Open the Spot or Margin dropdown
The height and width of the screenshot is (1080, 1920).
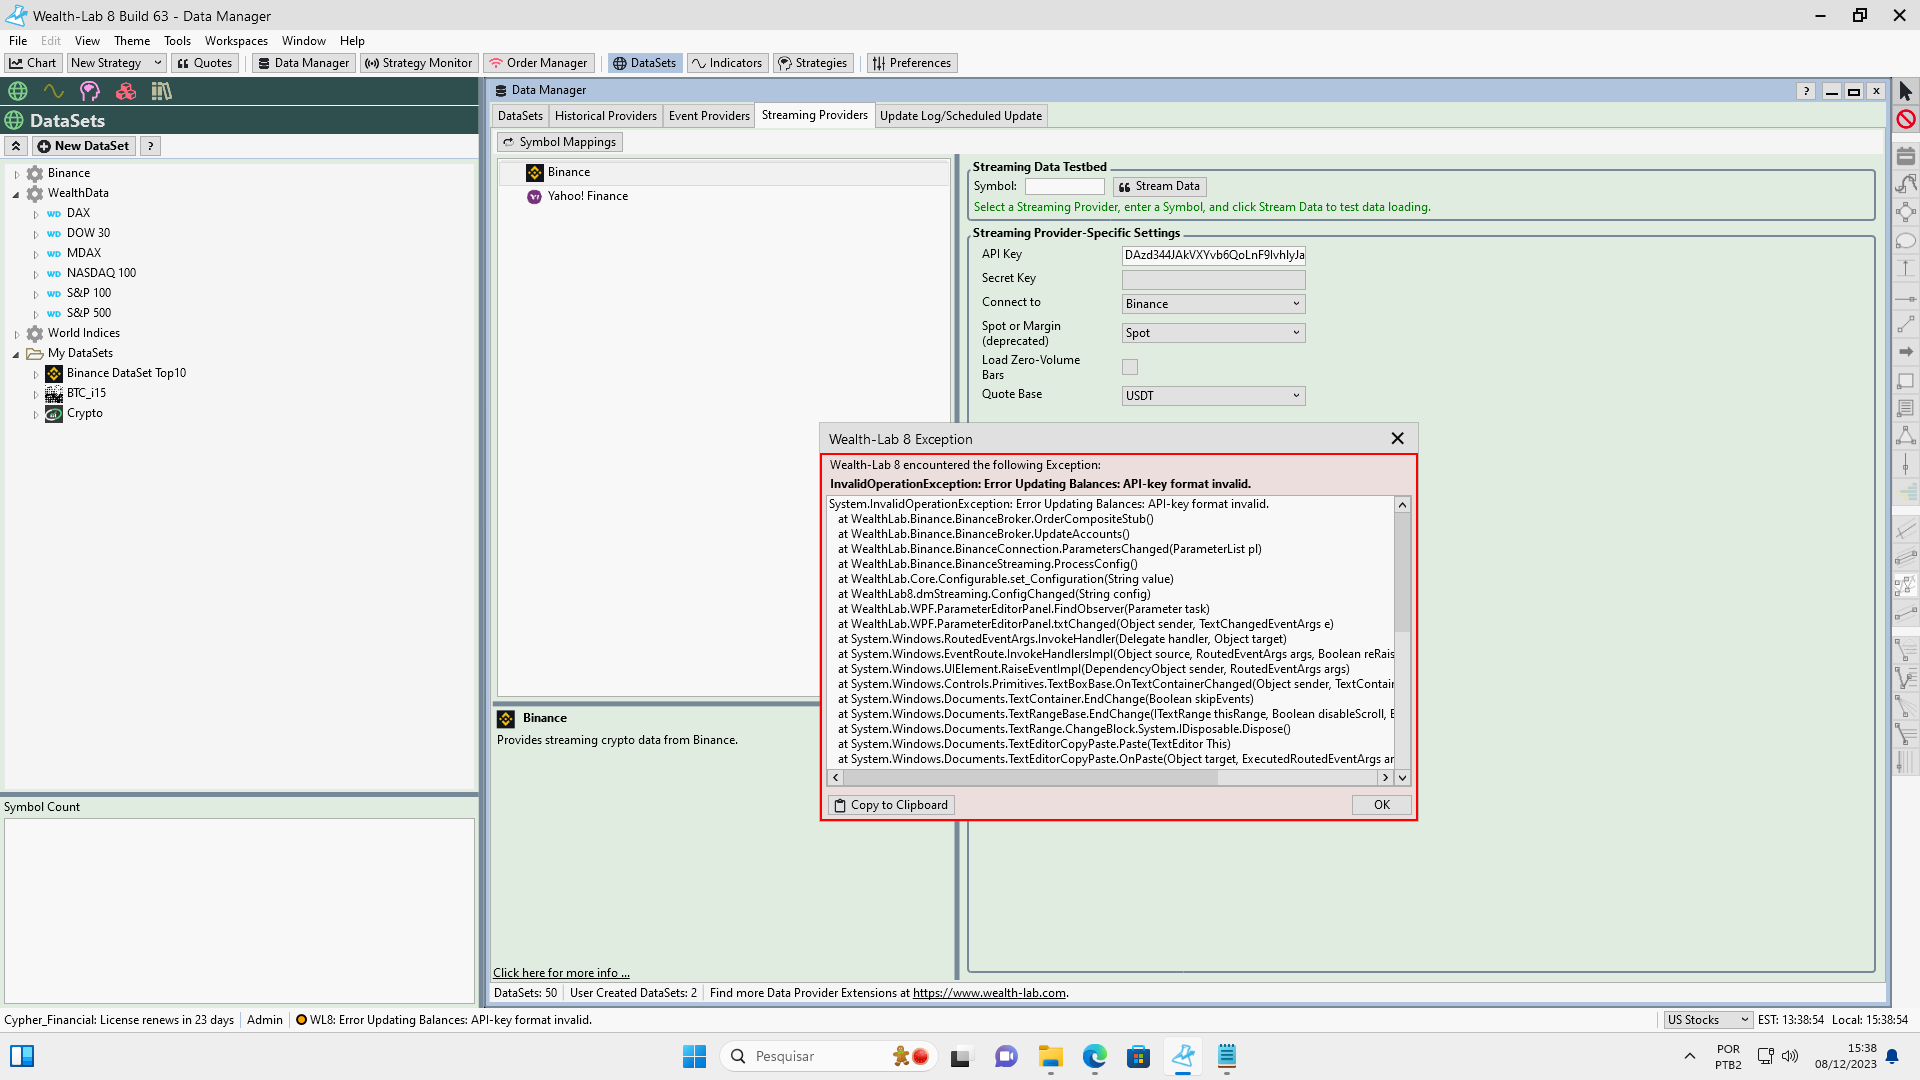click(x=1213, y=333)
